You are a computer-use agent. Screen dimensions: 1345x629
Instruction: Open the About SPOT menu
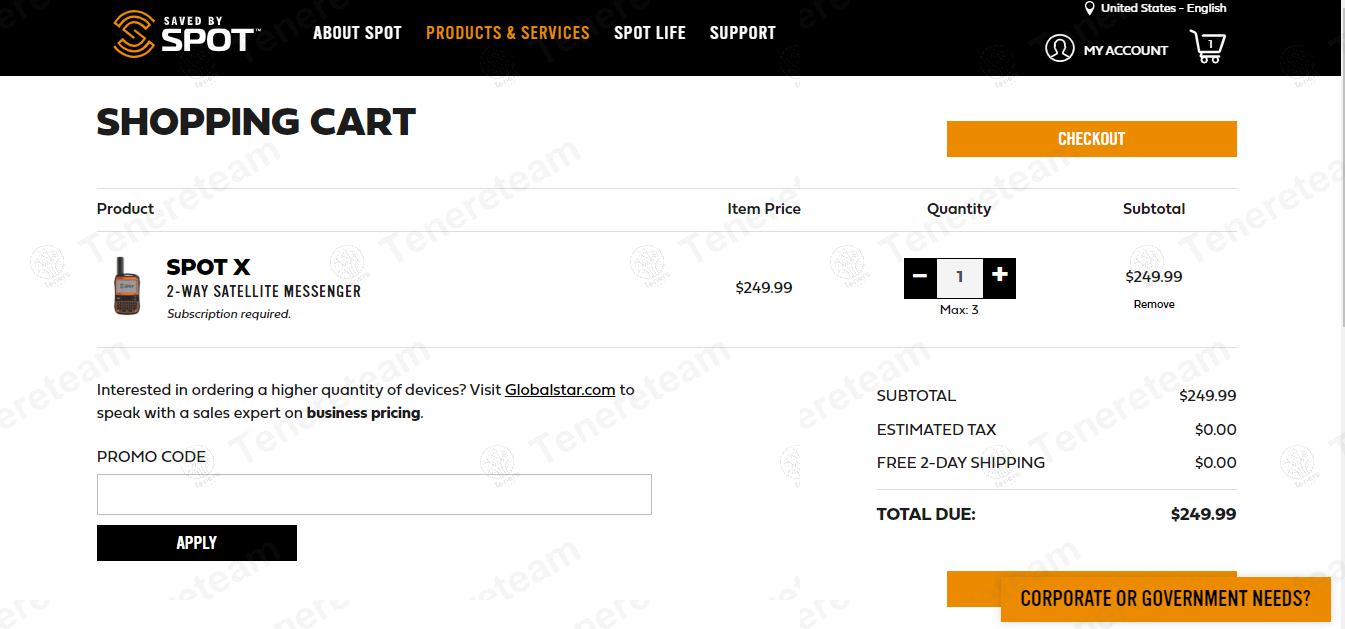(x=357, y=33)
